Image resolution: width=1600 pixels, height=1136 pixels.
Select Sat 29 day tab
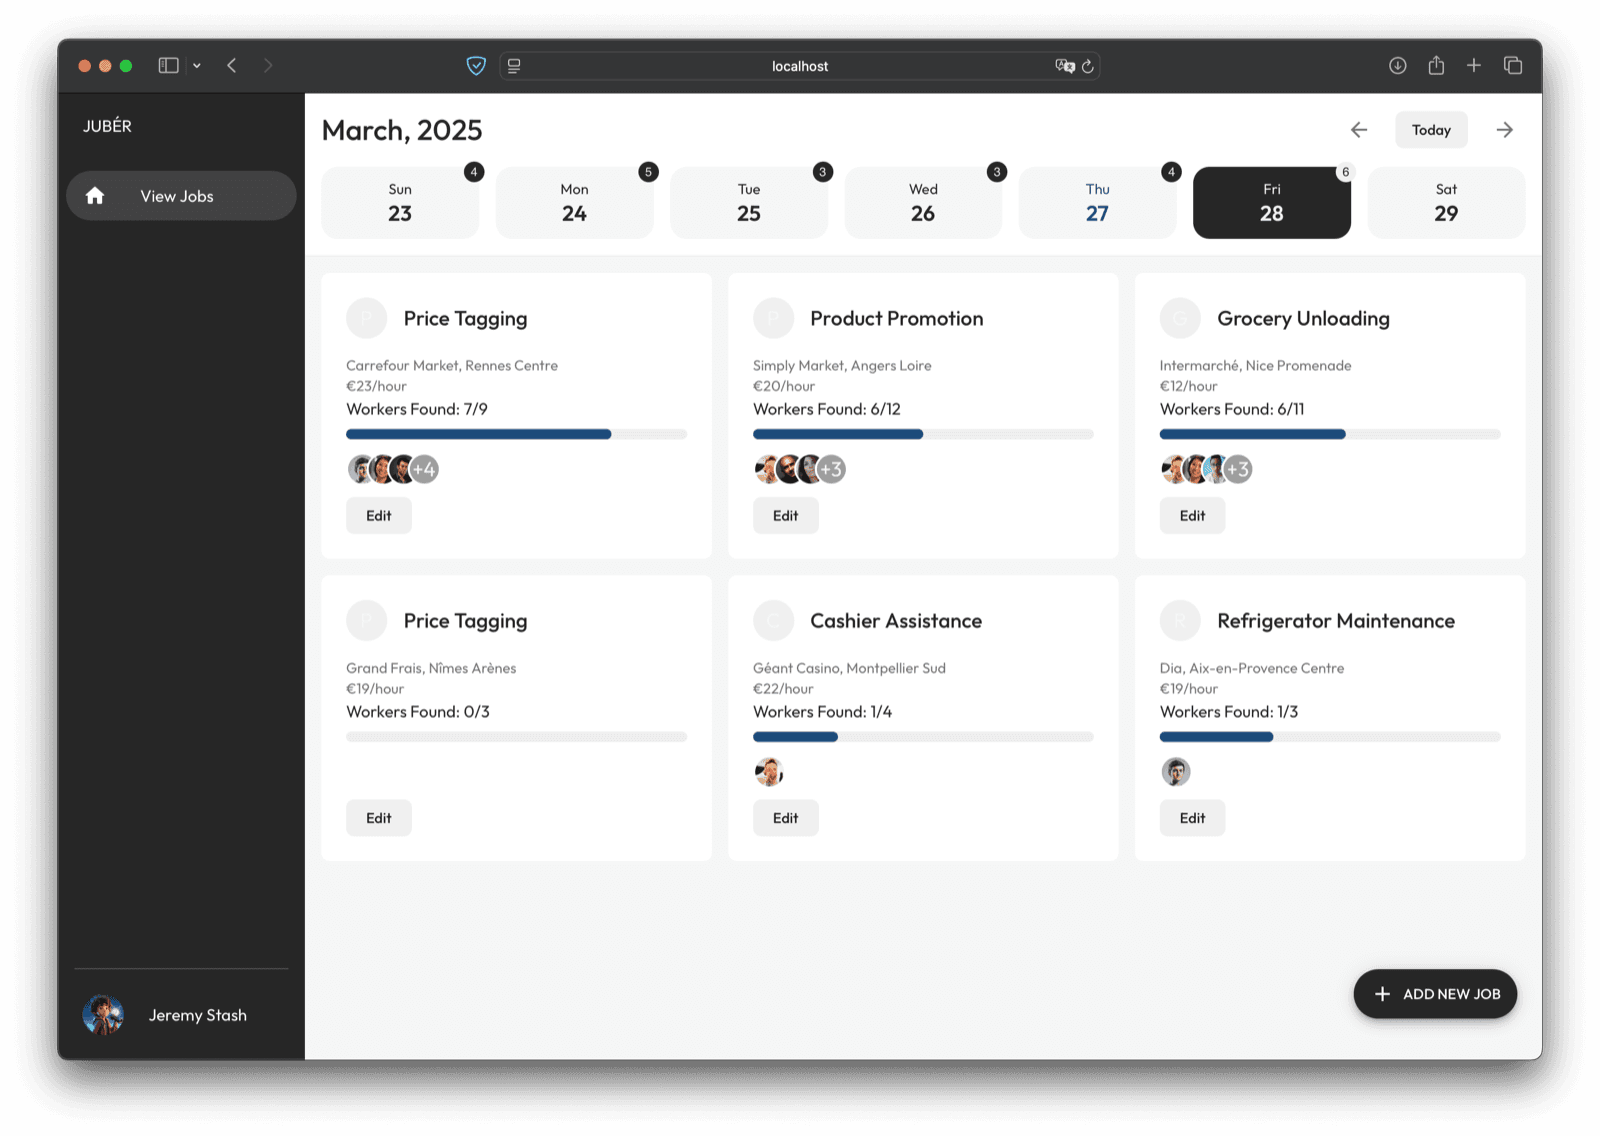[x=1446, y=203]
